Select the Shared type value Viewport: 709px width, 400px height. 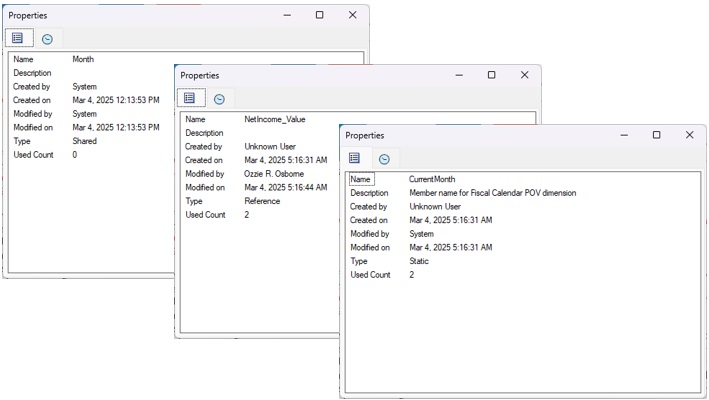coord(85,141)
